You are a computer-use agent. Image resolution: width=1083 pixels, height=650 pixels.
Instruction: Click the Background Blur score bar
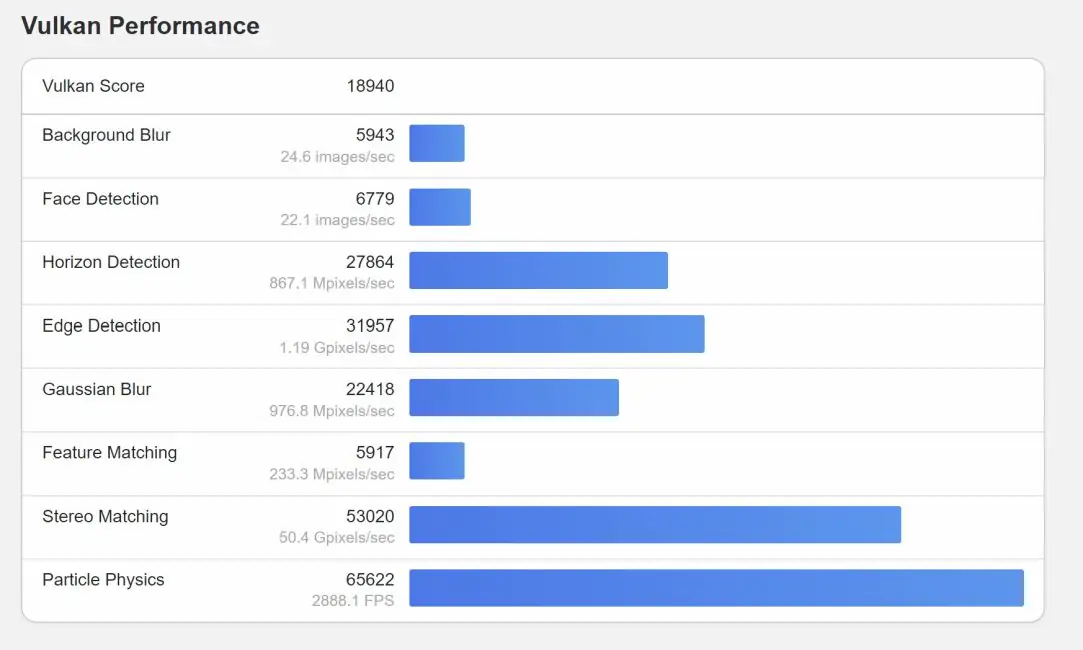click(437, 143)
